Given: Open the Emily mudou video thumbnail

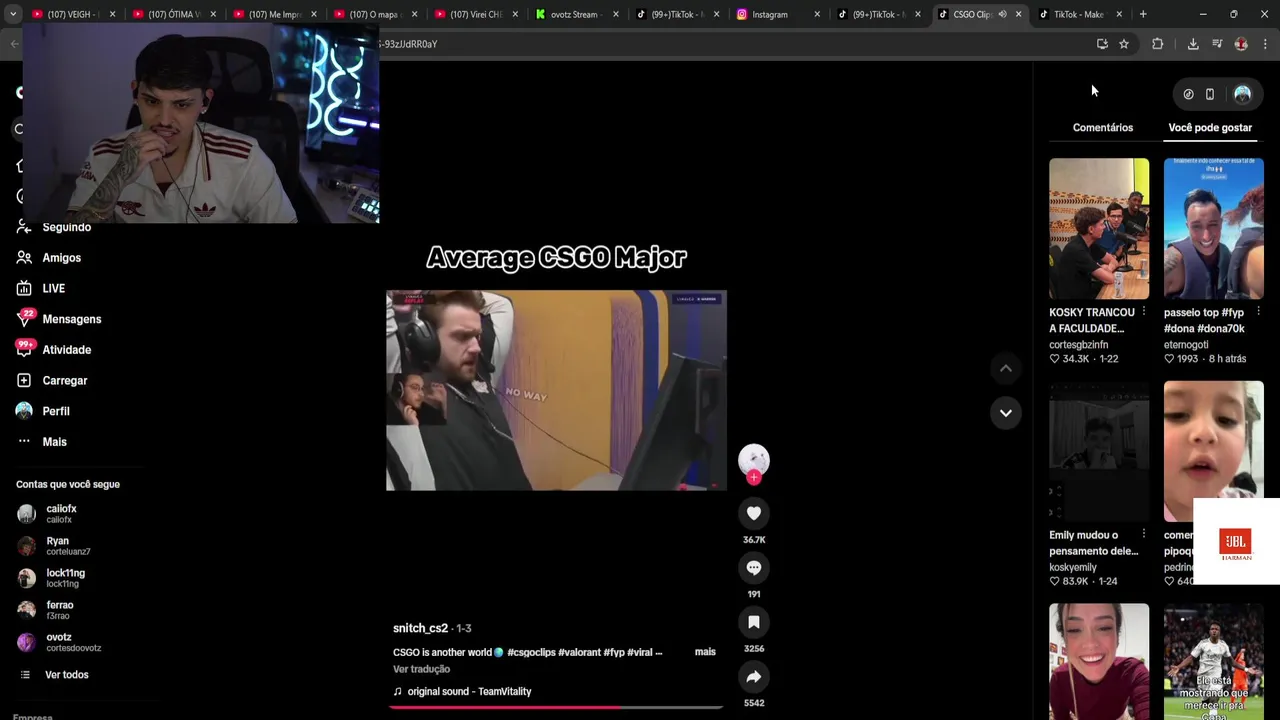Looking at the screenshot, I should pyautogui.click(x=1099, y=451).
